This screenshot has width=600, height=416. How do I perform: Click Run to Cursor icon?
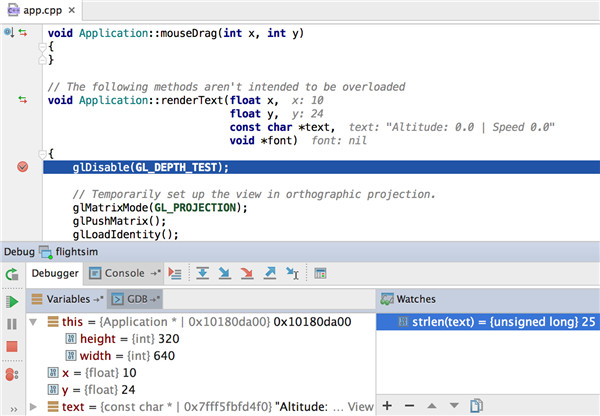[293, 273]
